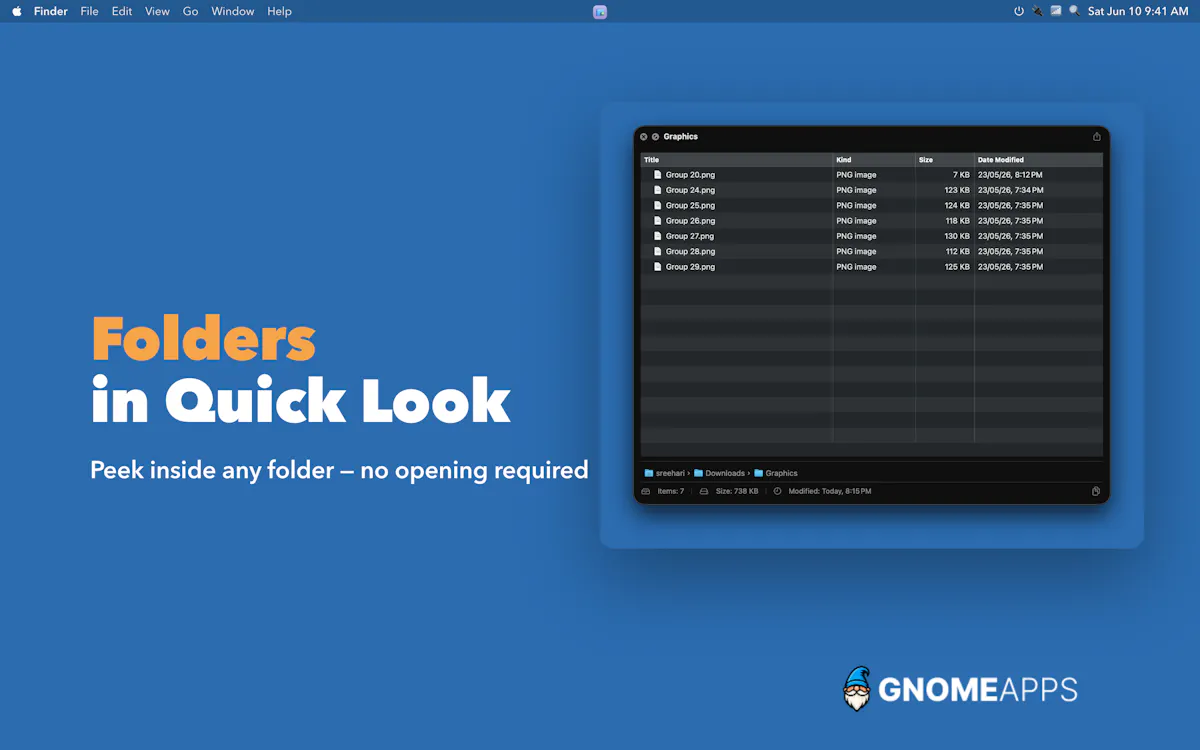
Task: Open the File menu
Action: pyautogui.click(x=89, y=11)
